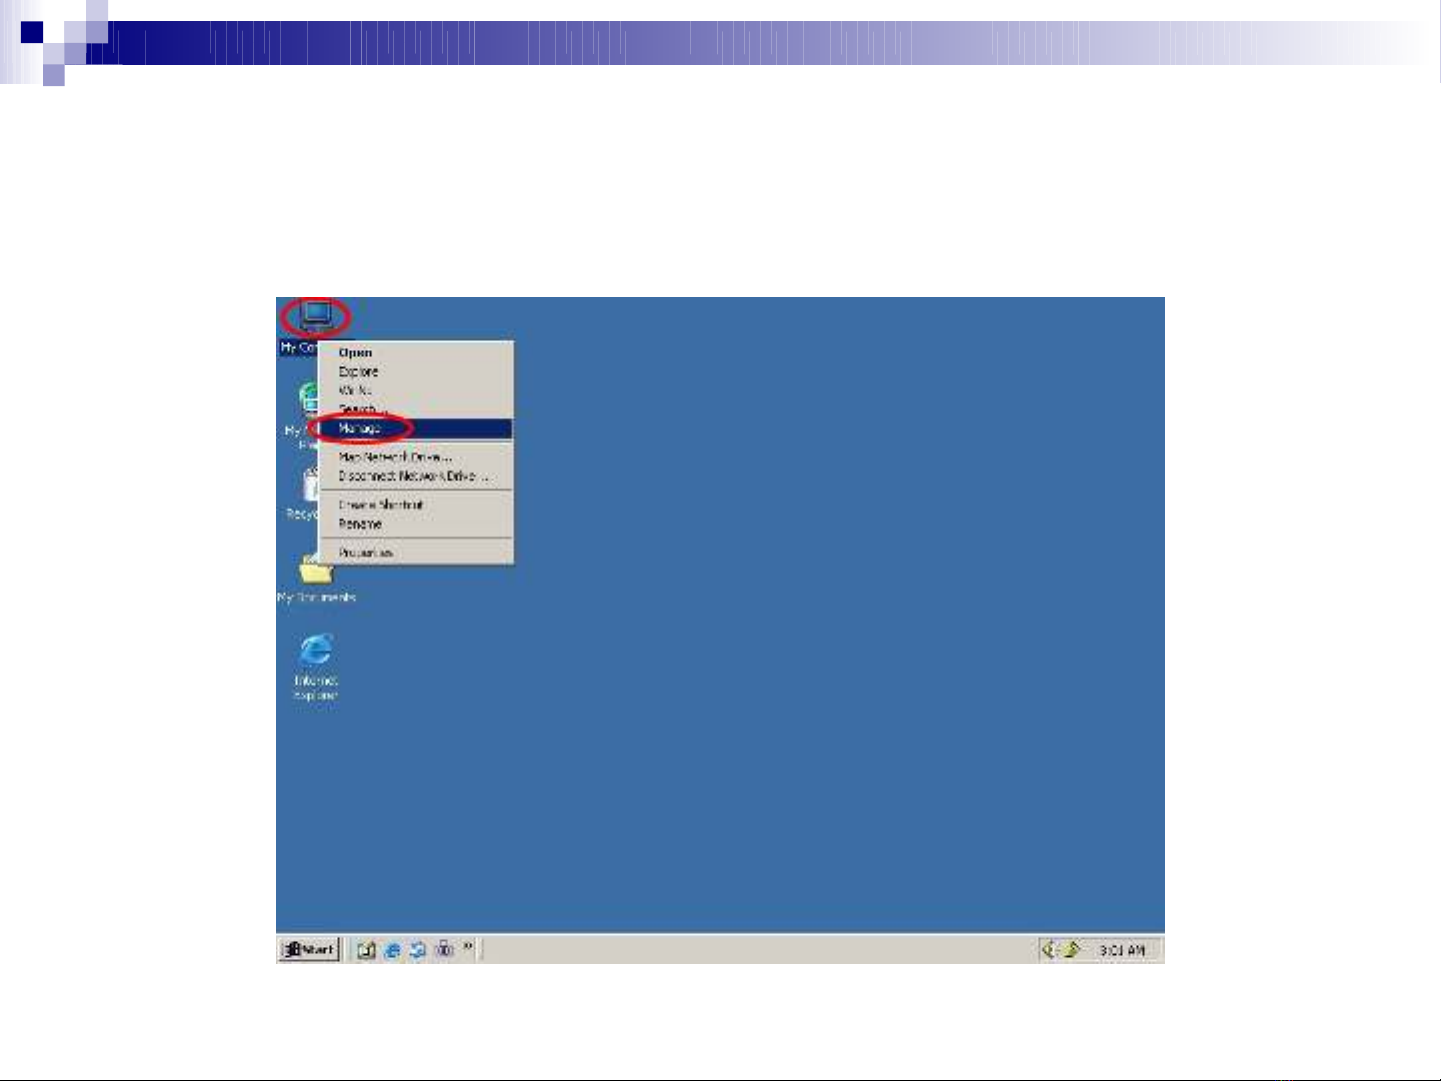Click Create Shortcut in context menu

click(380, 505)
